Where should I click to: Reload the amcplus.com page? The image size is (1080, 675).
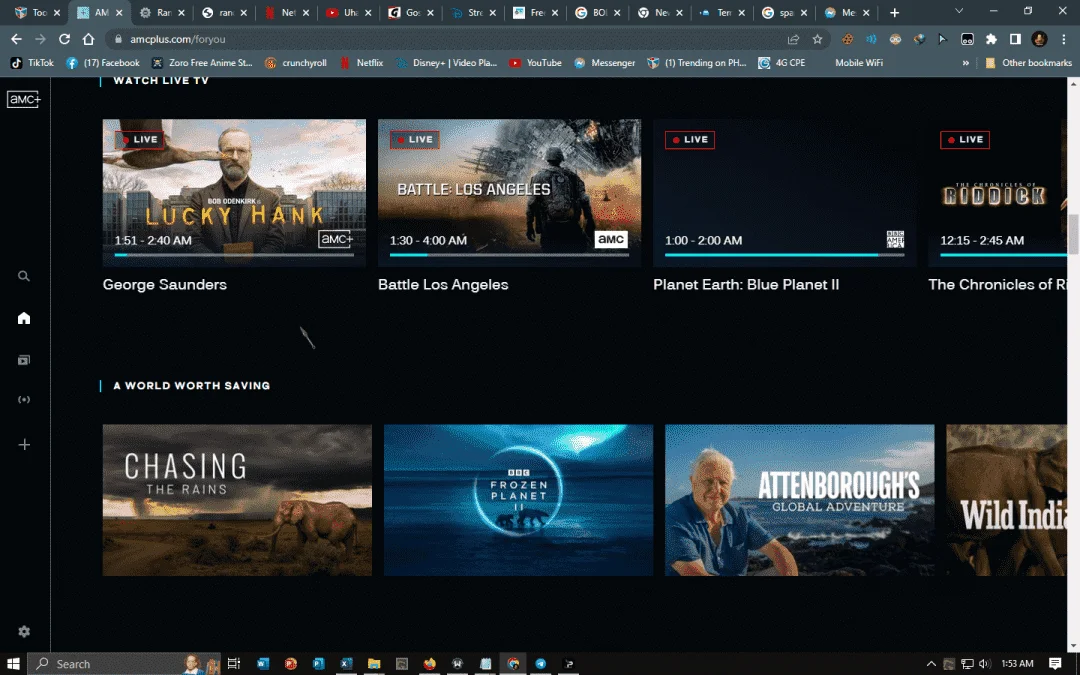coord(64,39)
